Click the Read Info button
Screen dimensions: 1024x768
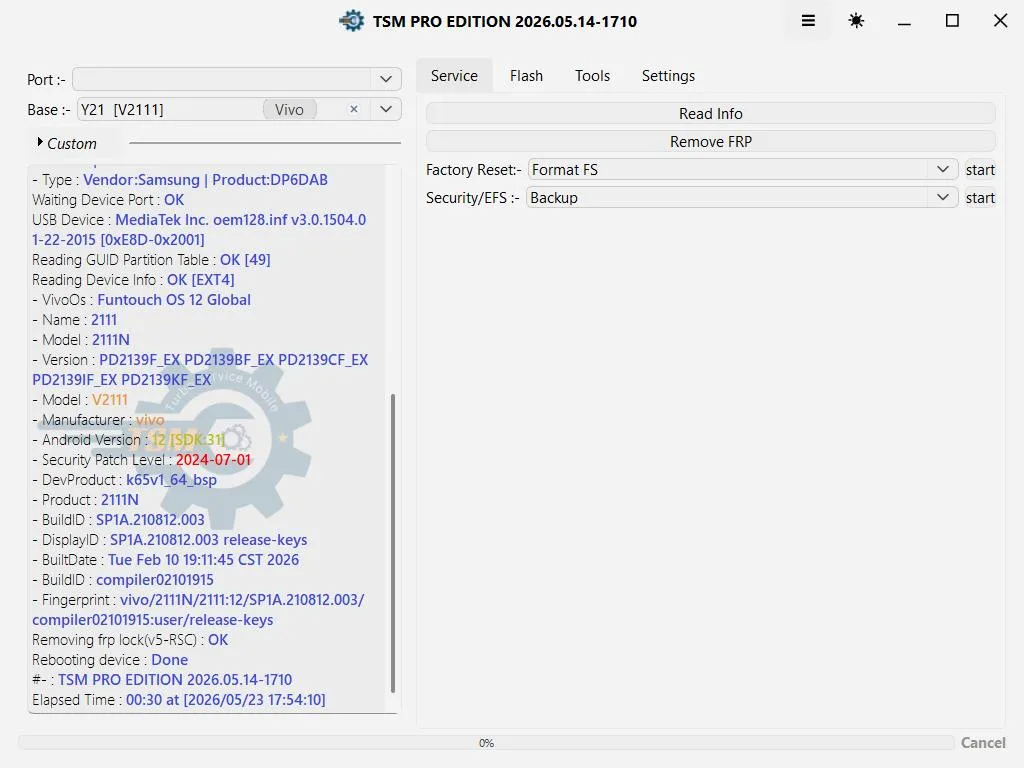[x=711, y=114]
